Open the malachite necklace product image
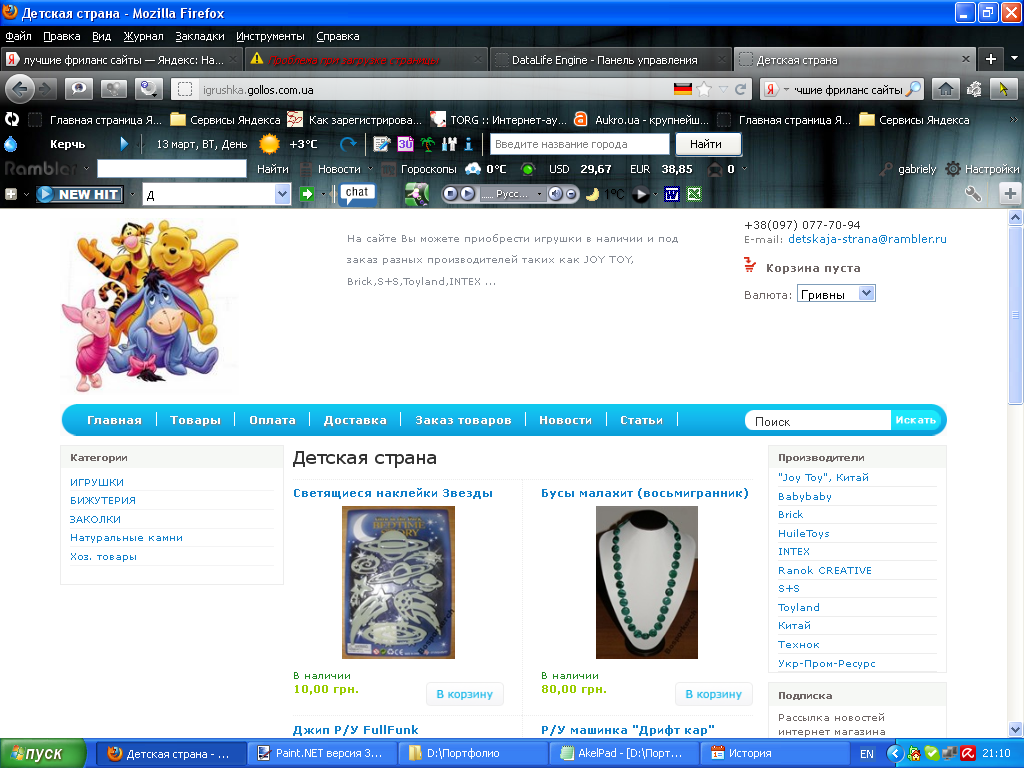This screenshot has height=768, width=1024. pos(647,582)
